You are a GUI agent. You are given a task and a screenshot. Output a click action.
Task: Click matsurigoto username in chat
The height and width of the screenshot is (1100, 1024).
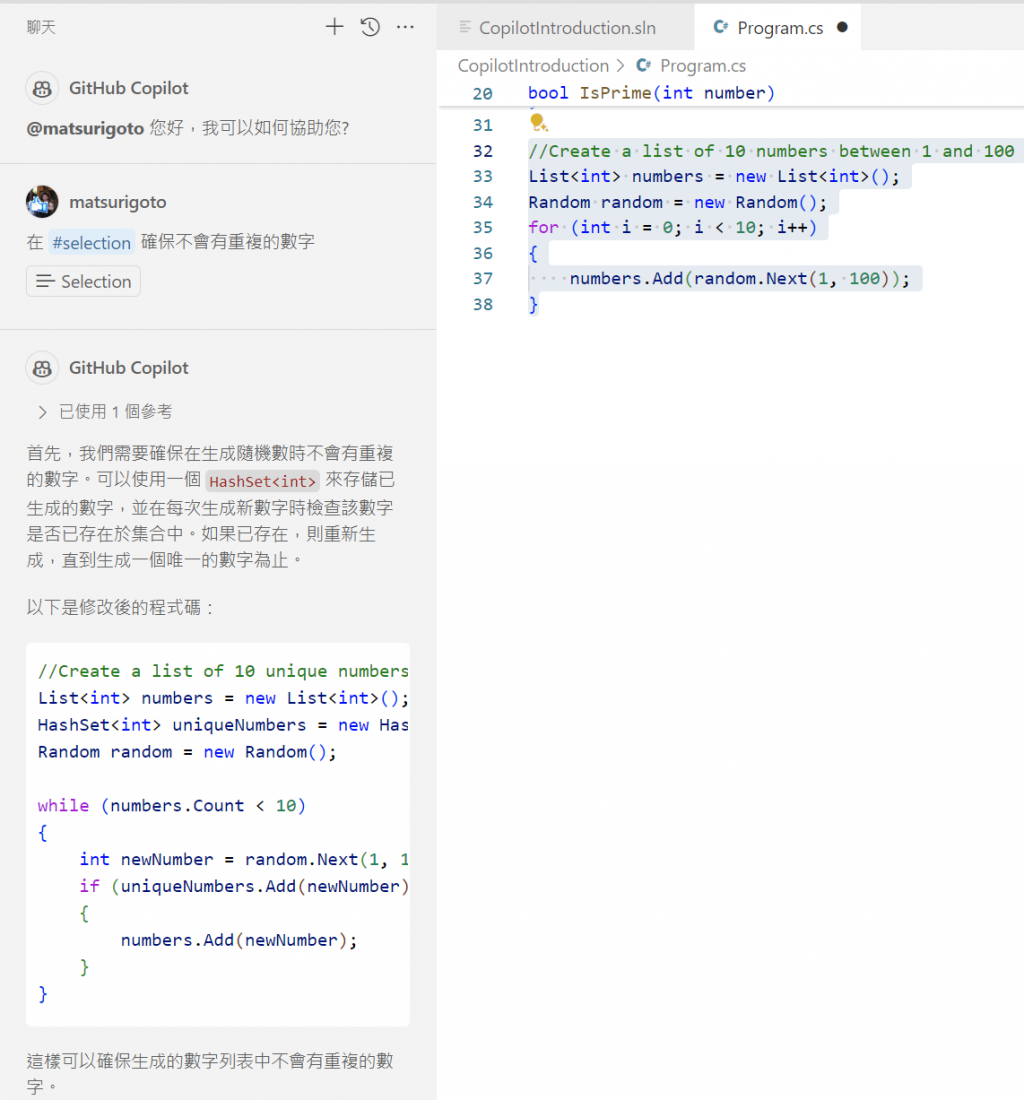[x=118, y=202]
